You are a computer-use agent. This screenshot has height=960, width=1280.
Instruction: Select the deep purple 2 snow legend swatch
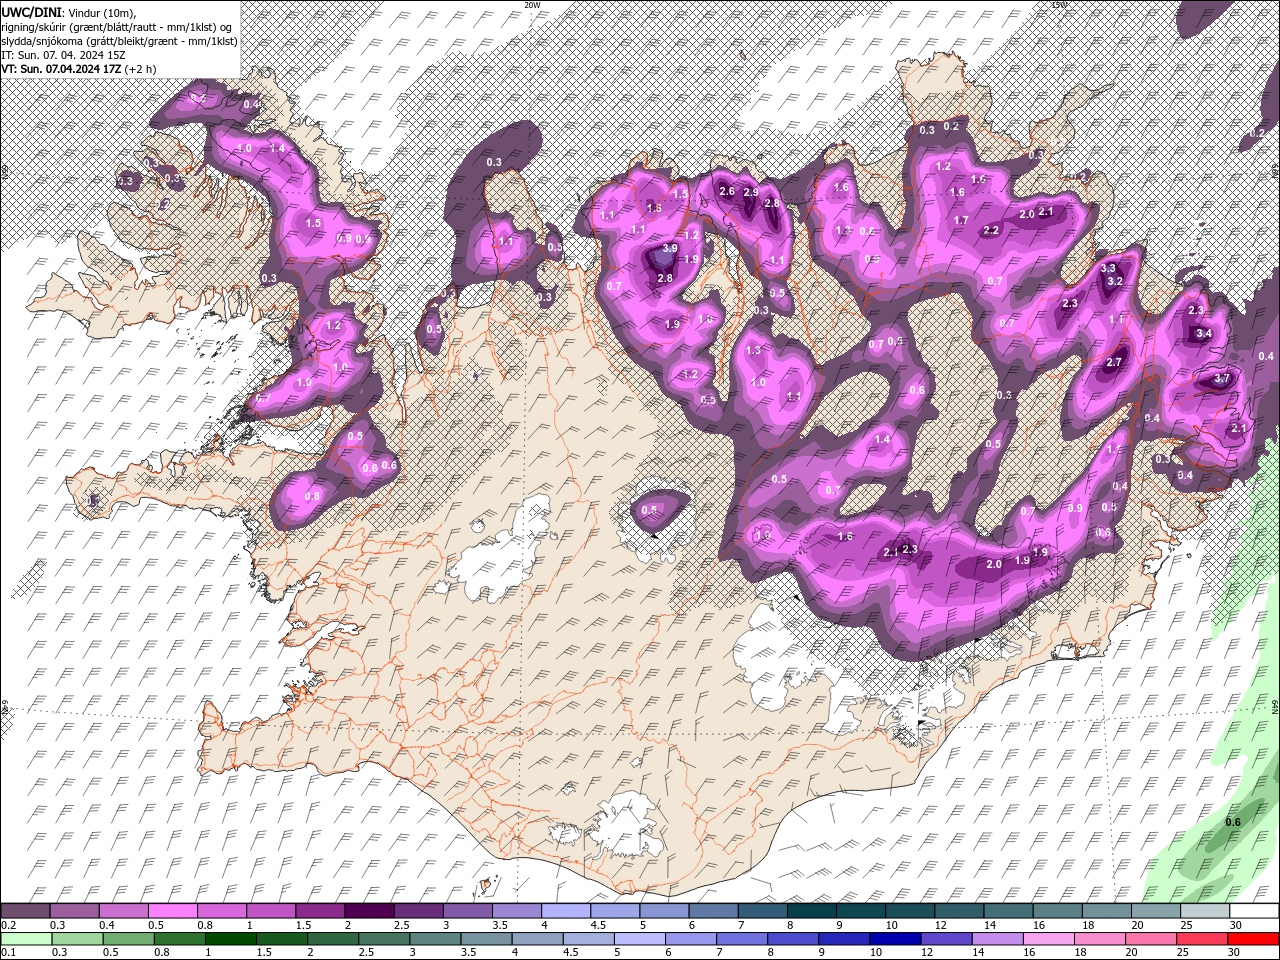[x=369, y=911]
